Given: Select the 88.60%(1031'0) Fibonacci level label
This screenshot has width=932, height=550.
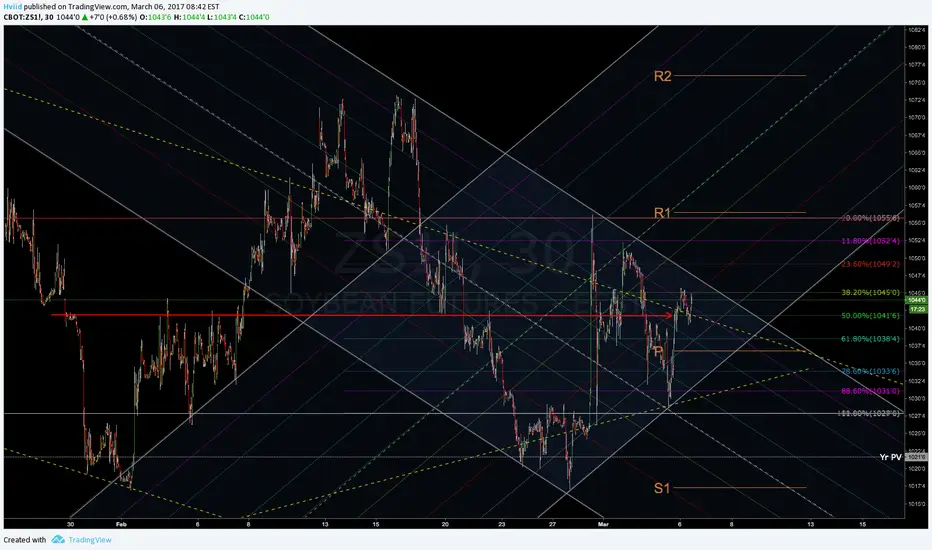Looking at the screenshot, I should coord(871,391).
